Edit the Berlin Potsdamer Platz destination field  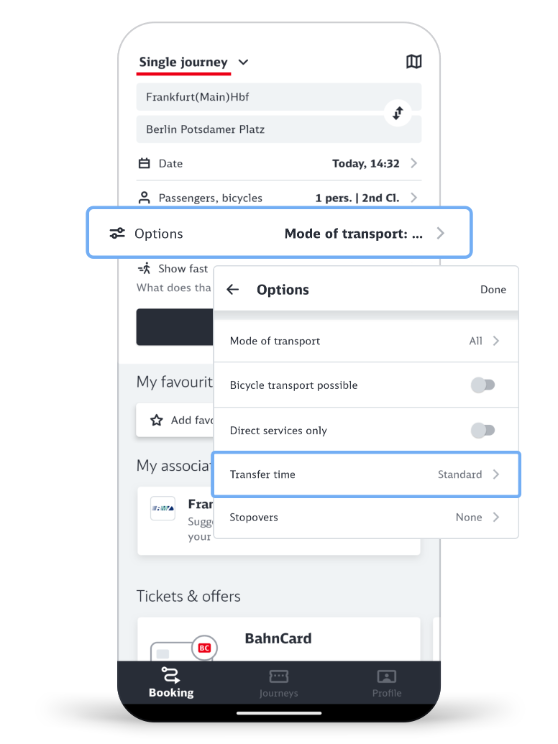pos(279,129)
